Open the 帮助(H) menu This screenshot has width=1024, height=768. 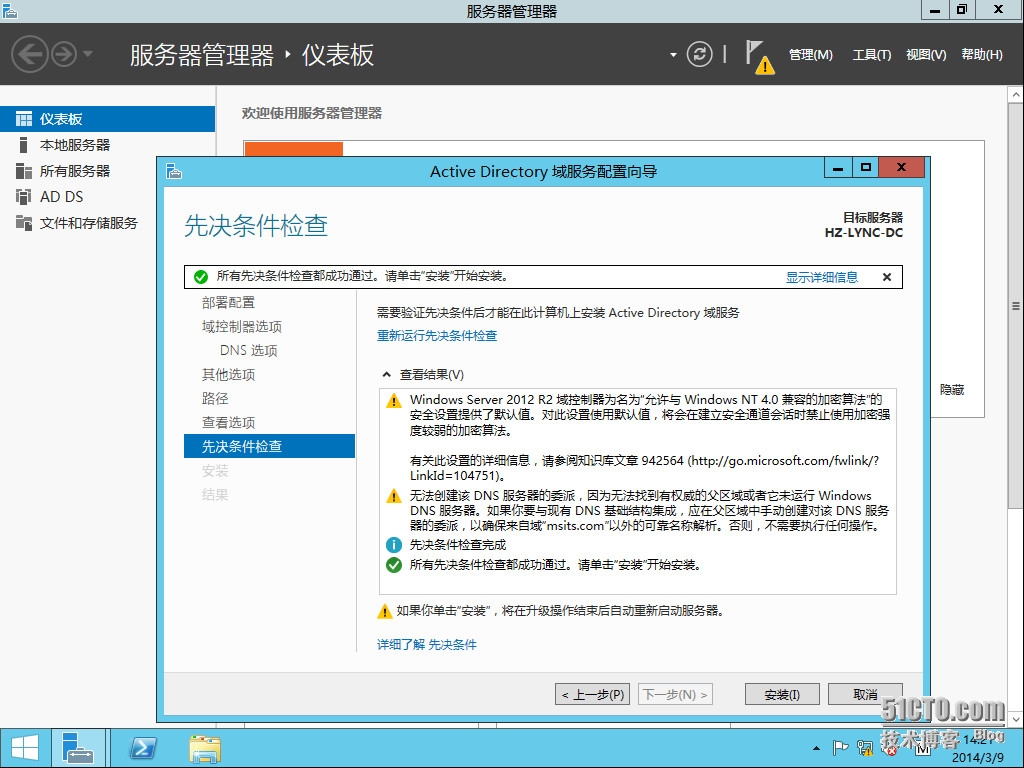pyautogui.click(x=982, y=55)
